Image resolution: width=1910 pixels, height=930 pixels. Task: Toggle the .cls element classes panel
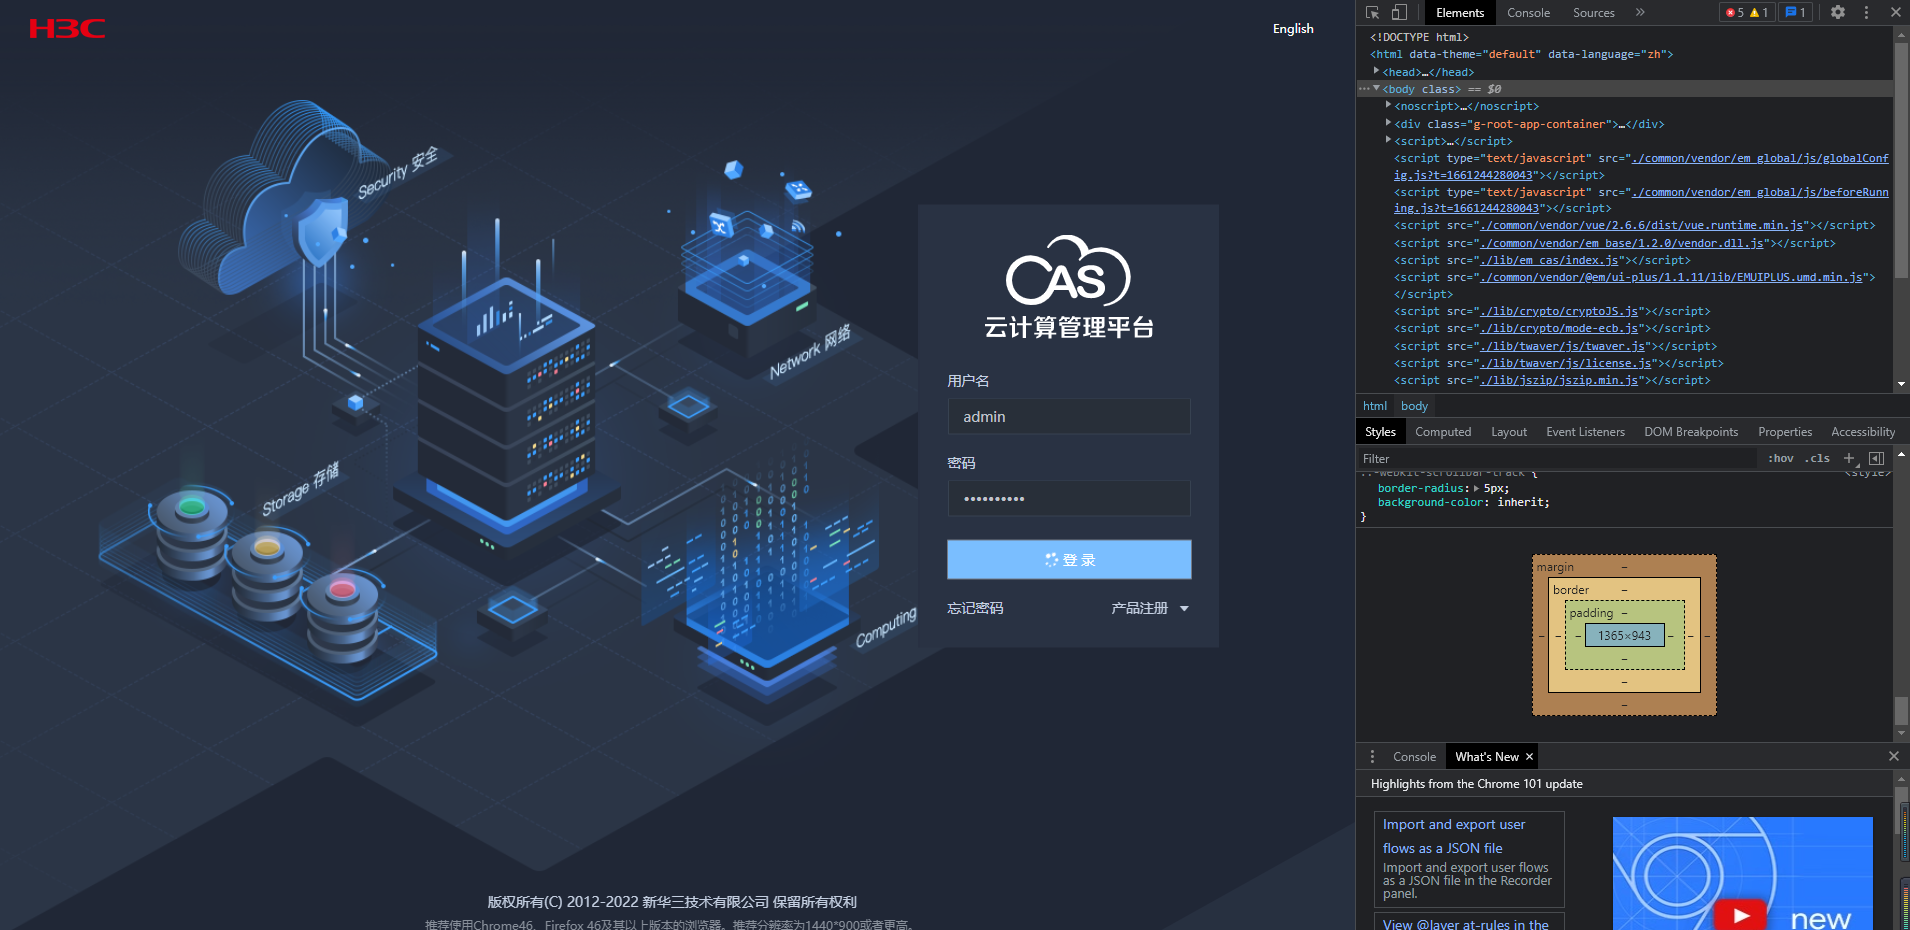click(x=1817, y=458)
